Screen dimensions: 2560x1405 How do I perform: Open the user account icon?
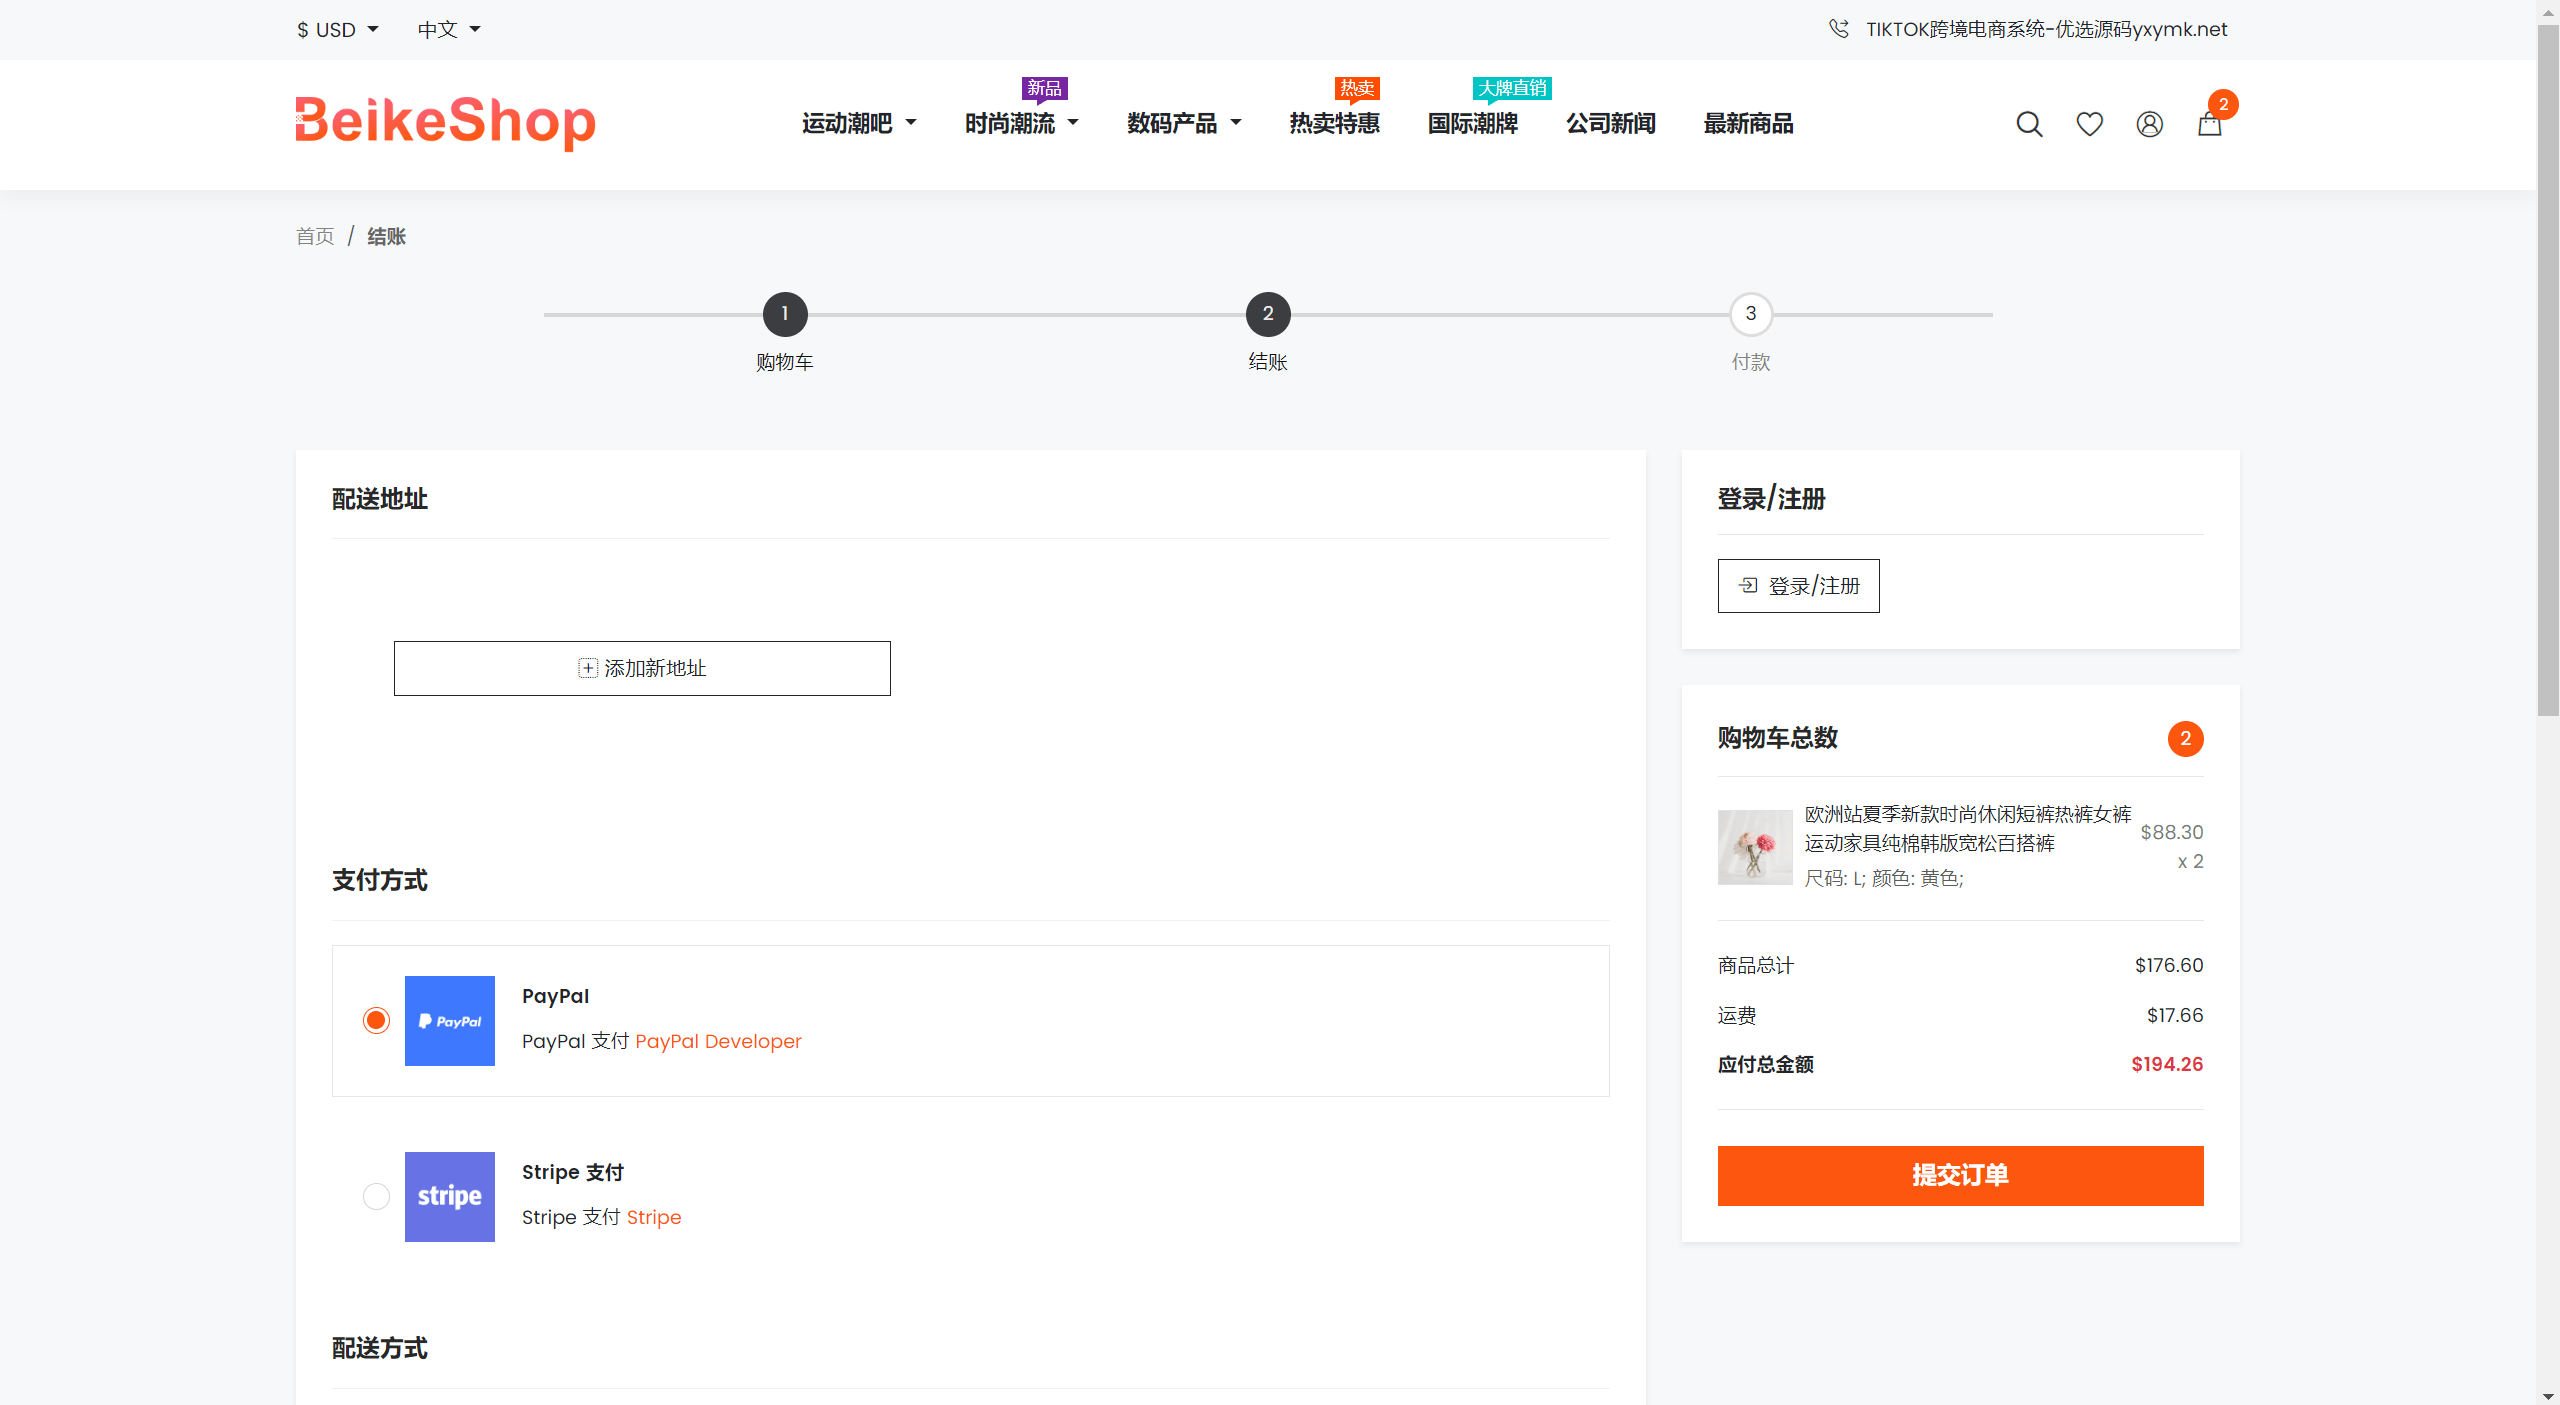pos(2149,124)
